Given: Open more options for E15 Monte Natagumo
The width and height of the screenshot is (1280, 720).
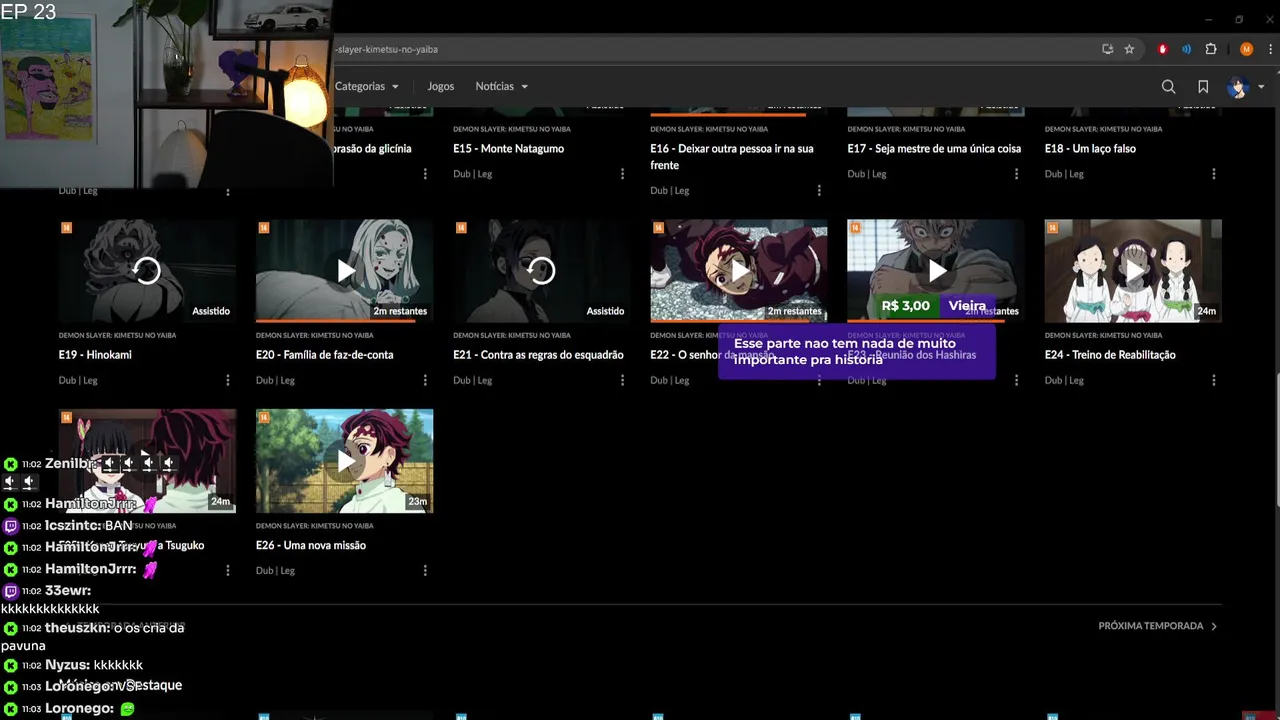Looking at the screenshot, I should (x=622, y=174).
